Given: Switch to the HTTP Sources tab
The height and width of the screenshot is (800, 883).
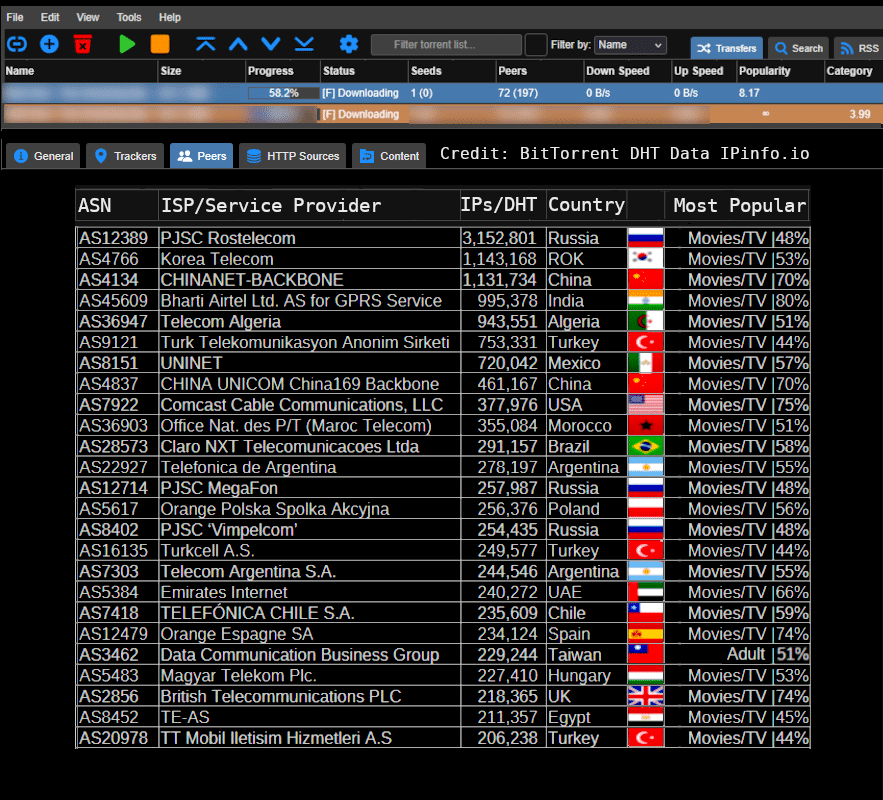Looking at the screenshot, I should coord(293,156).
